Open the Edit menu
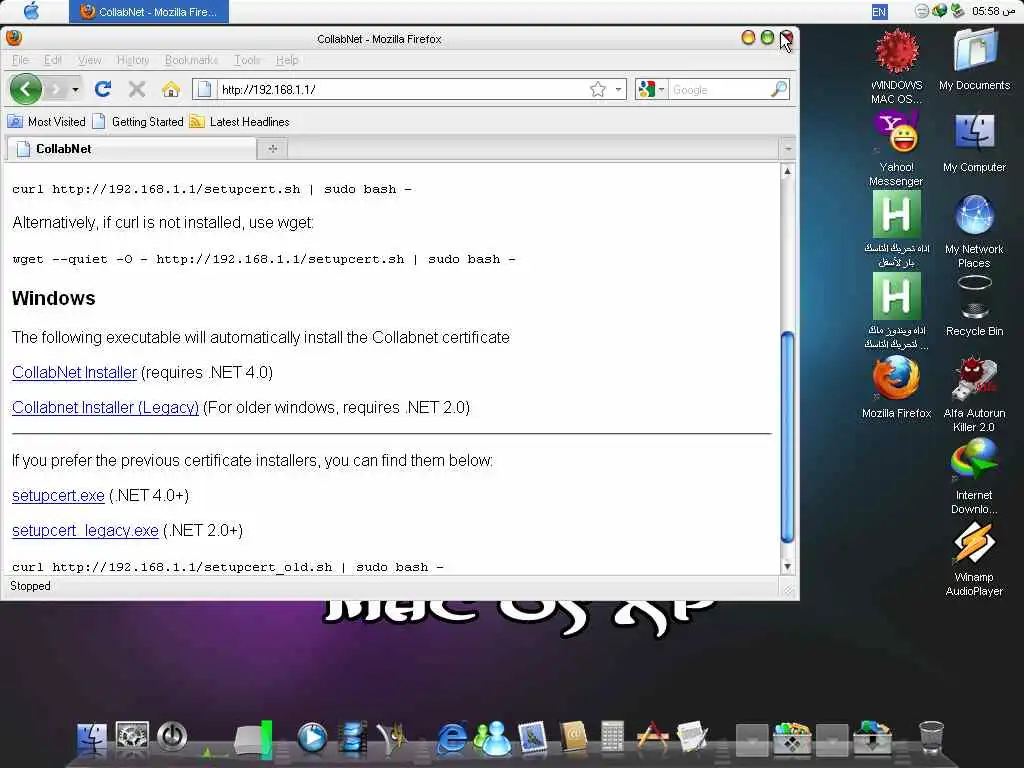The width and height of the screenshot is (1024, 768). 53,60
